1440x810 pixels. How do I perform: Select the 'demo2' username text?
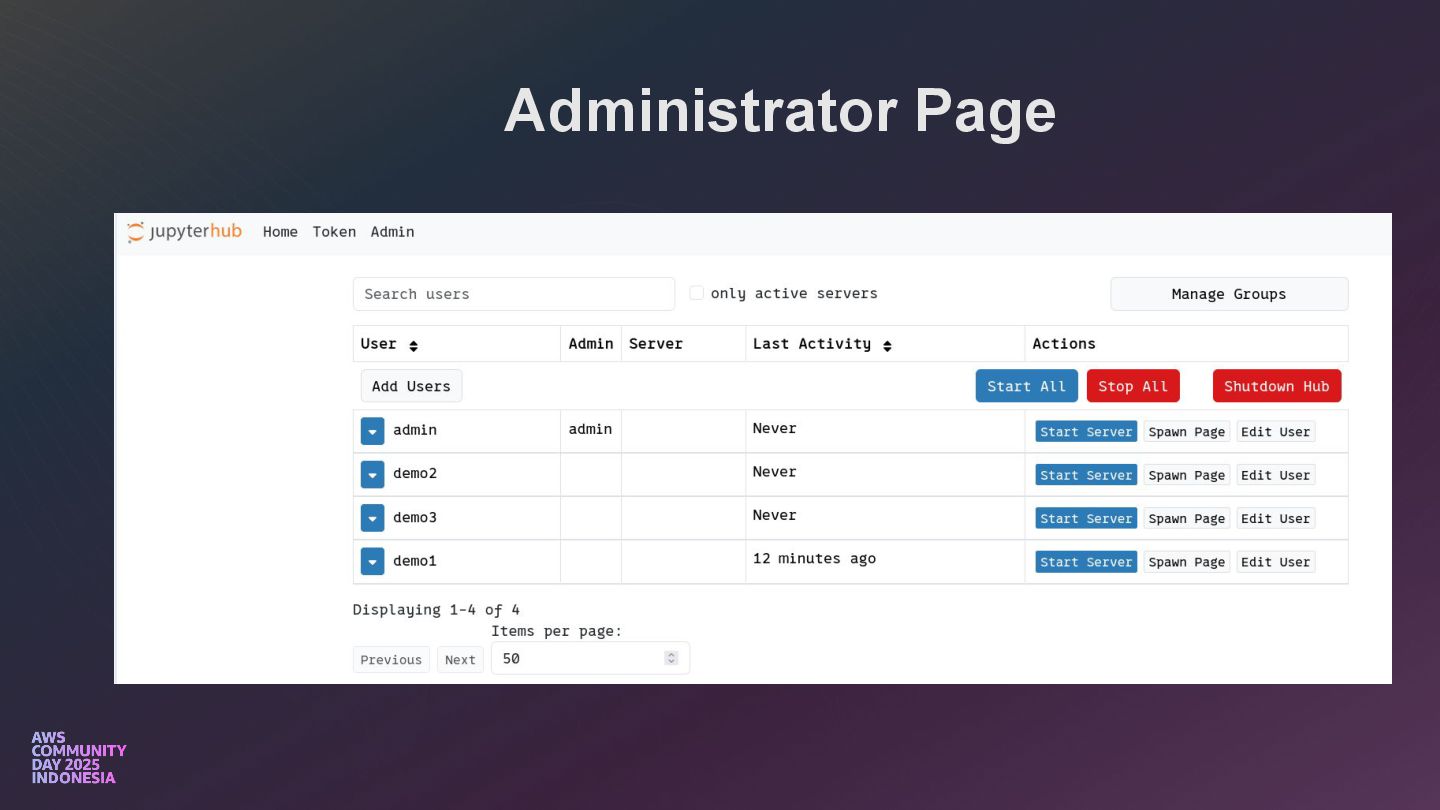tap(415, 473)
